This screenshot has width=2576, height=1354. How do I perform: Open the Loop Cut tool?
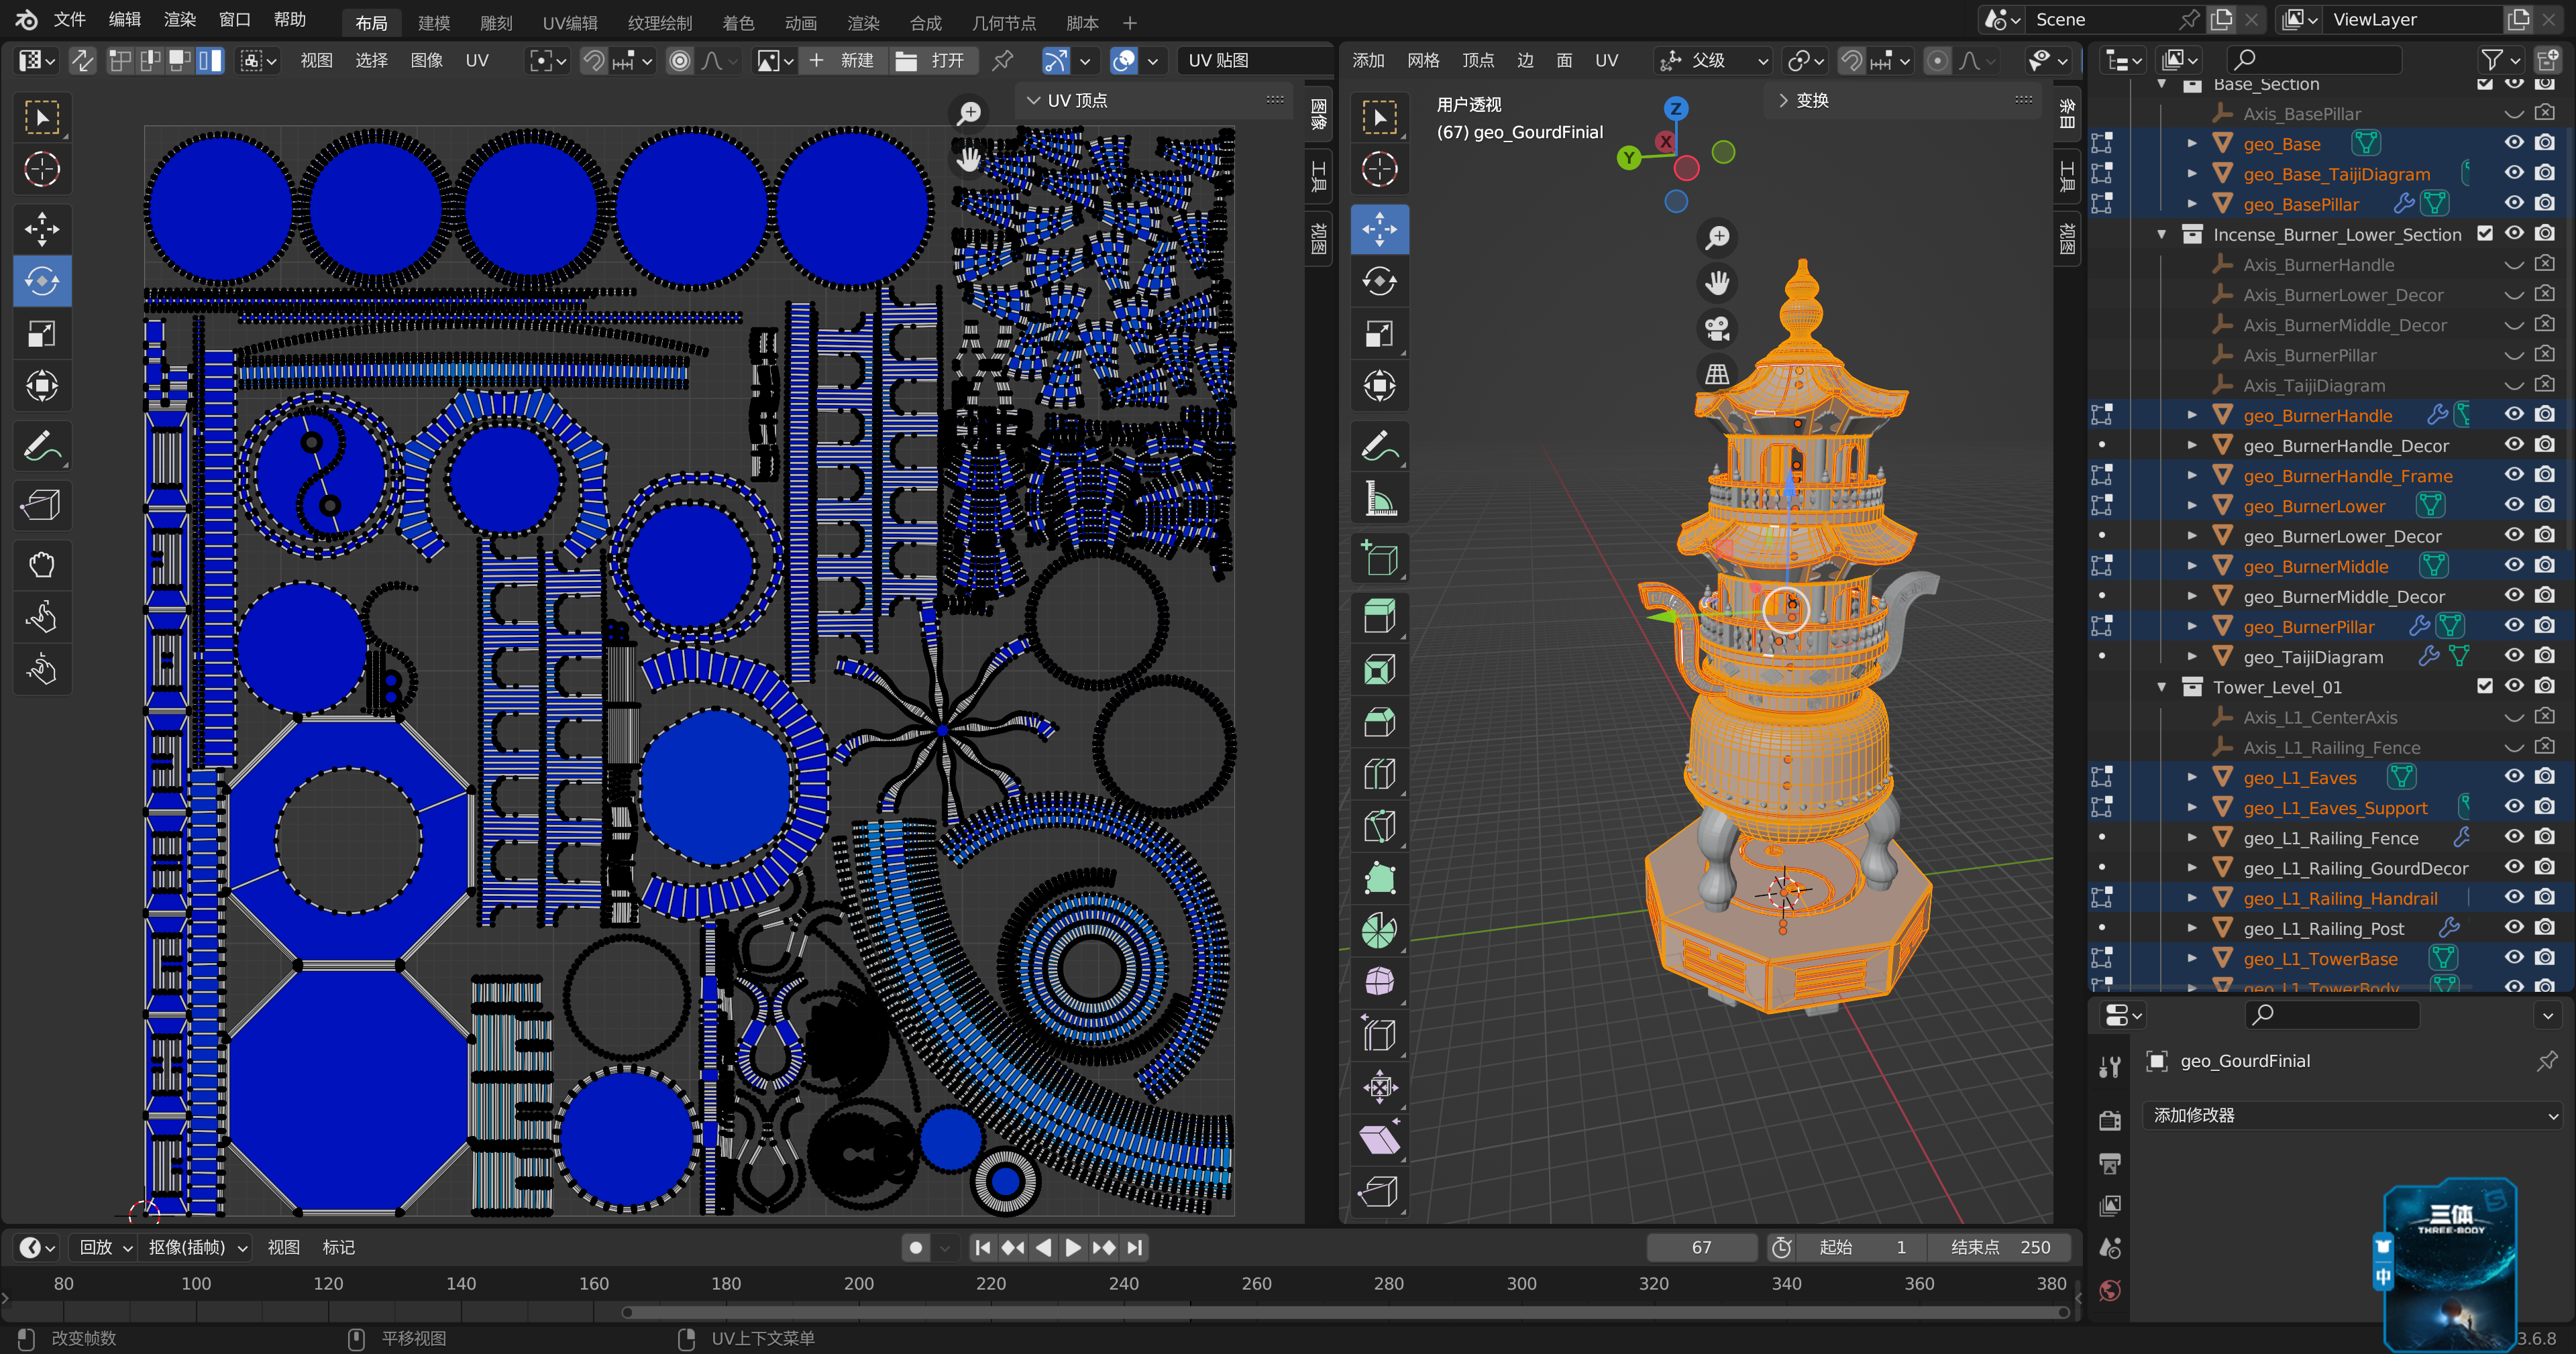tap(1379, 773)
